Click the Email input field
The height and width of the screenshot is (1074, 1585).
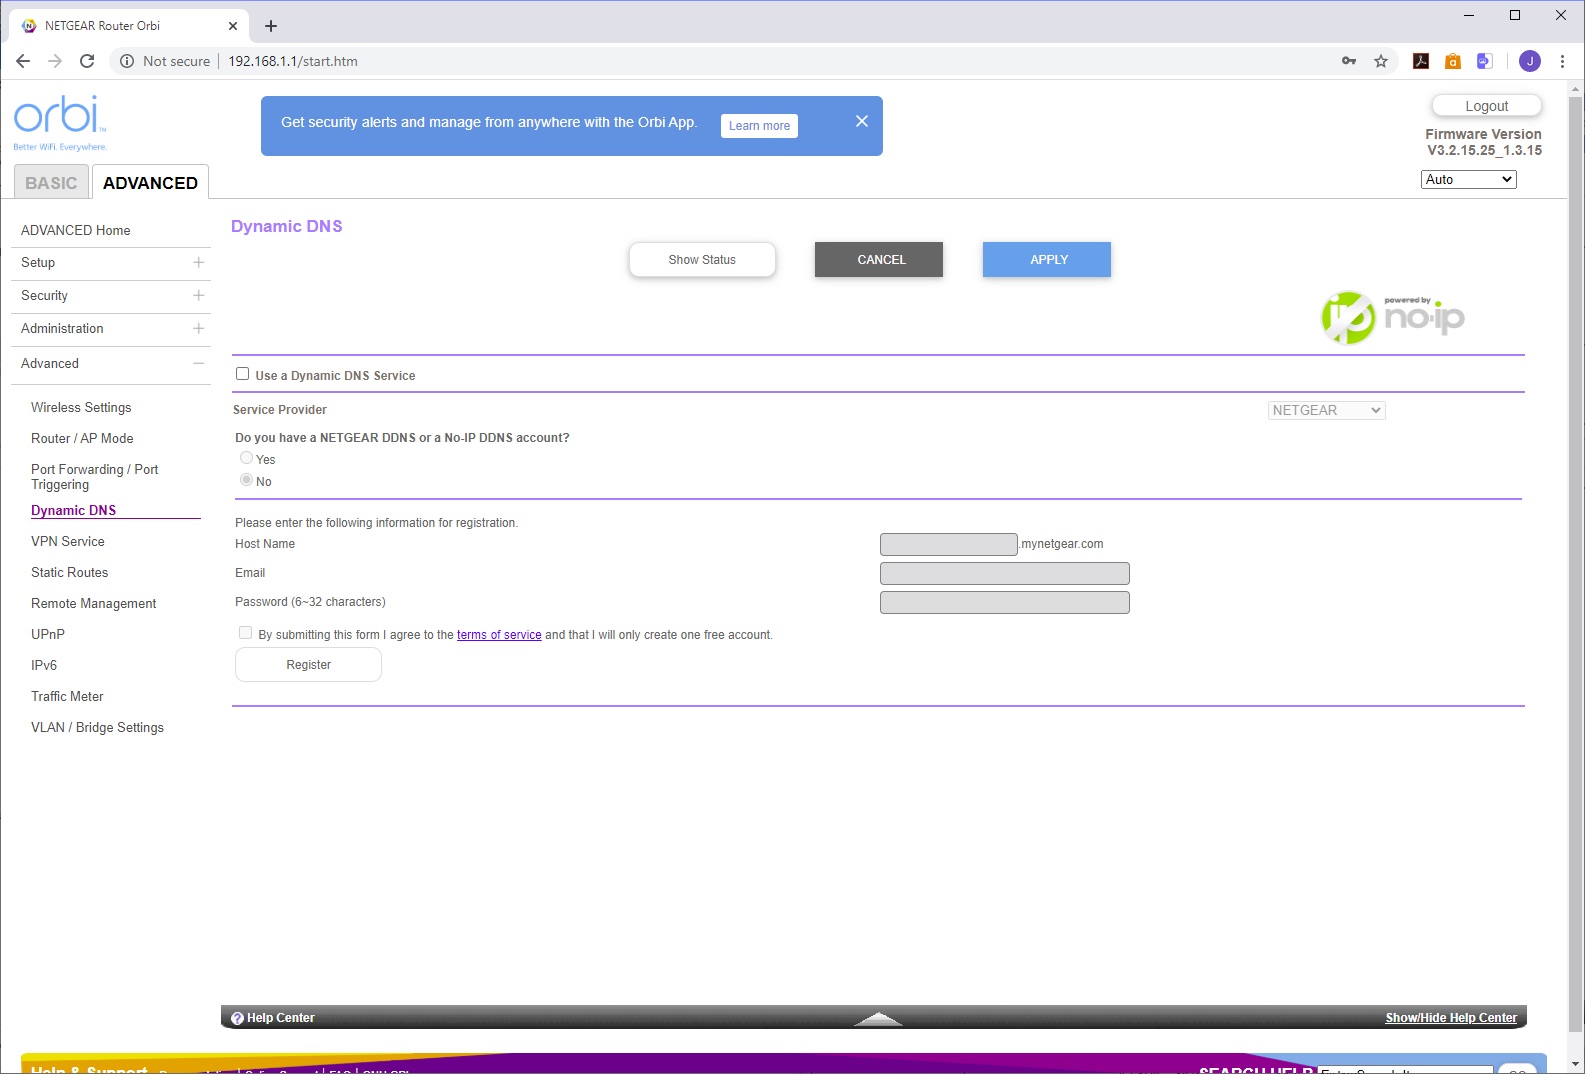pos(1005,573)
